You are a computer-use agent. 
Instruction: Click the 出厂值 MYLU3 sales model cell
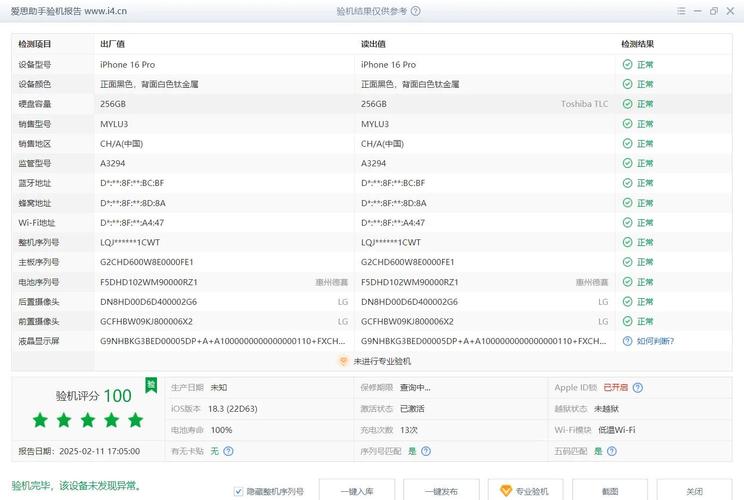[114, 124]
